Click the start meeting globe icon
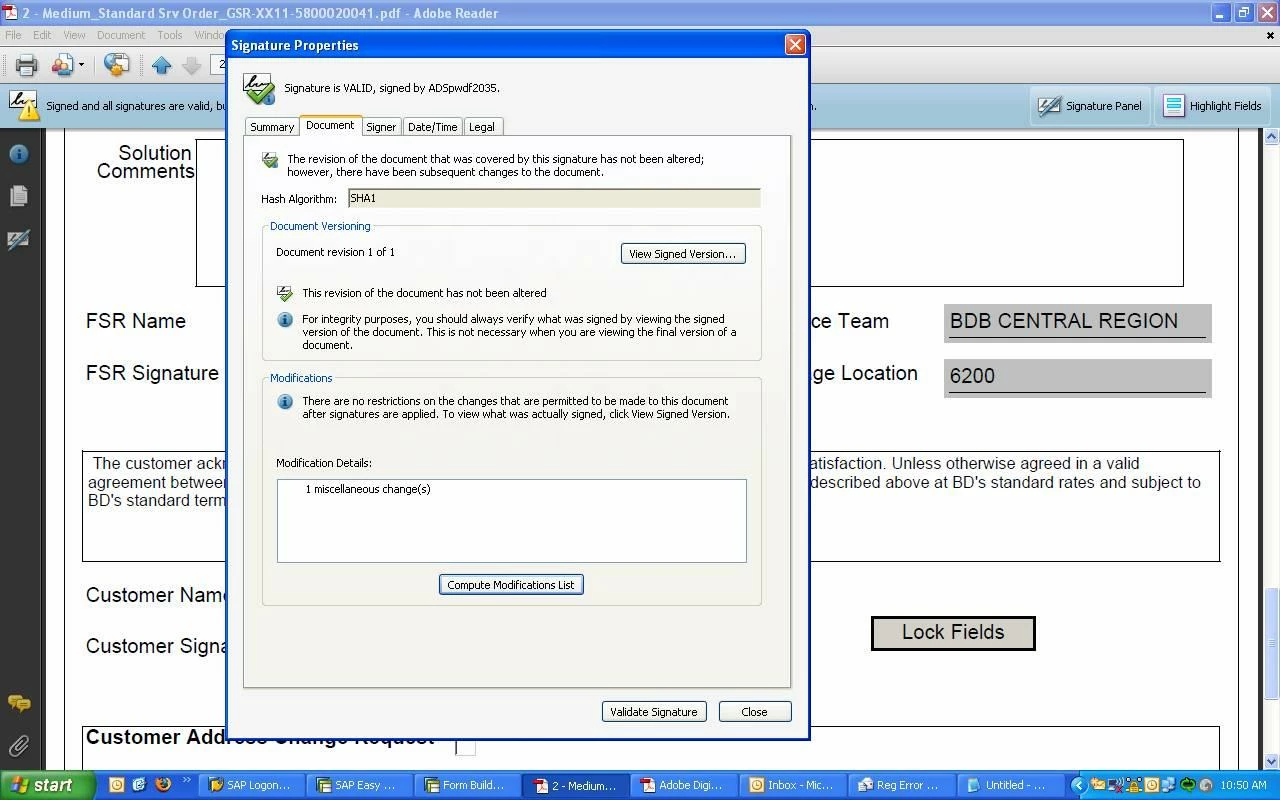1280x800 pixels. [116, 65]
